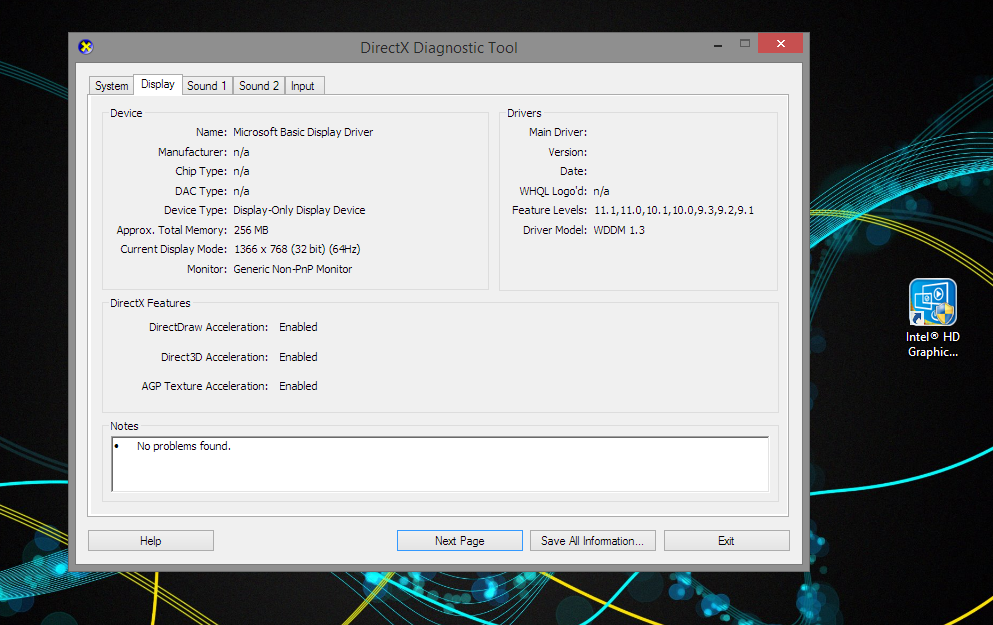Click the Manufacturer 'n/a' value
This screenshot has height=625, width=993.
241,153
